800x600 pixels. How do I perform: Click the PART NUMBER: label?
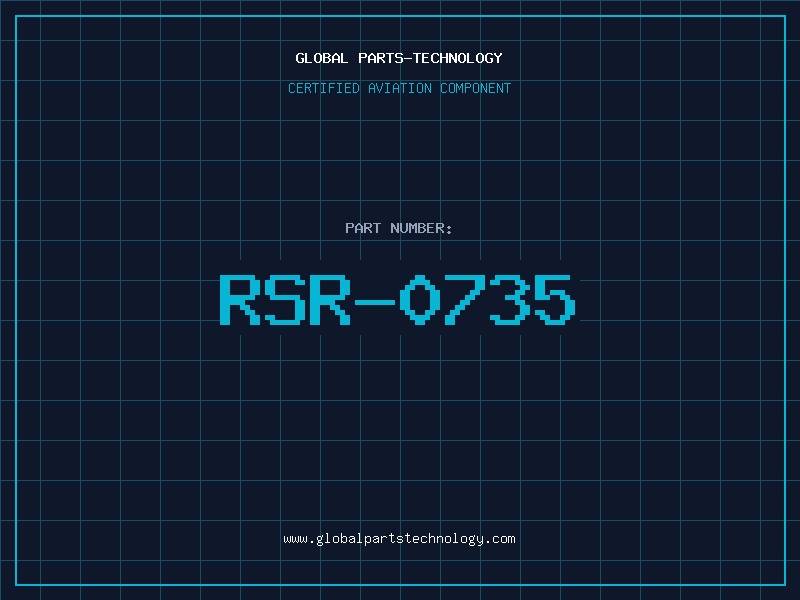(x=398, y=228)
